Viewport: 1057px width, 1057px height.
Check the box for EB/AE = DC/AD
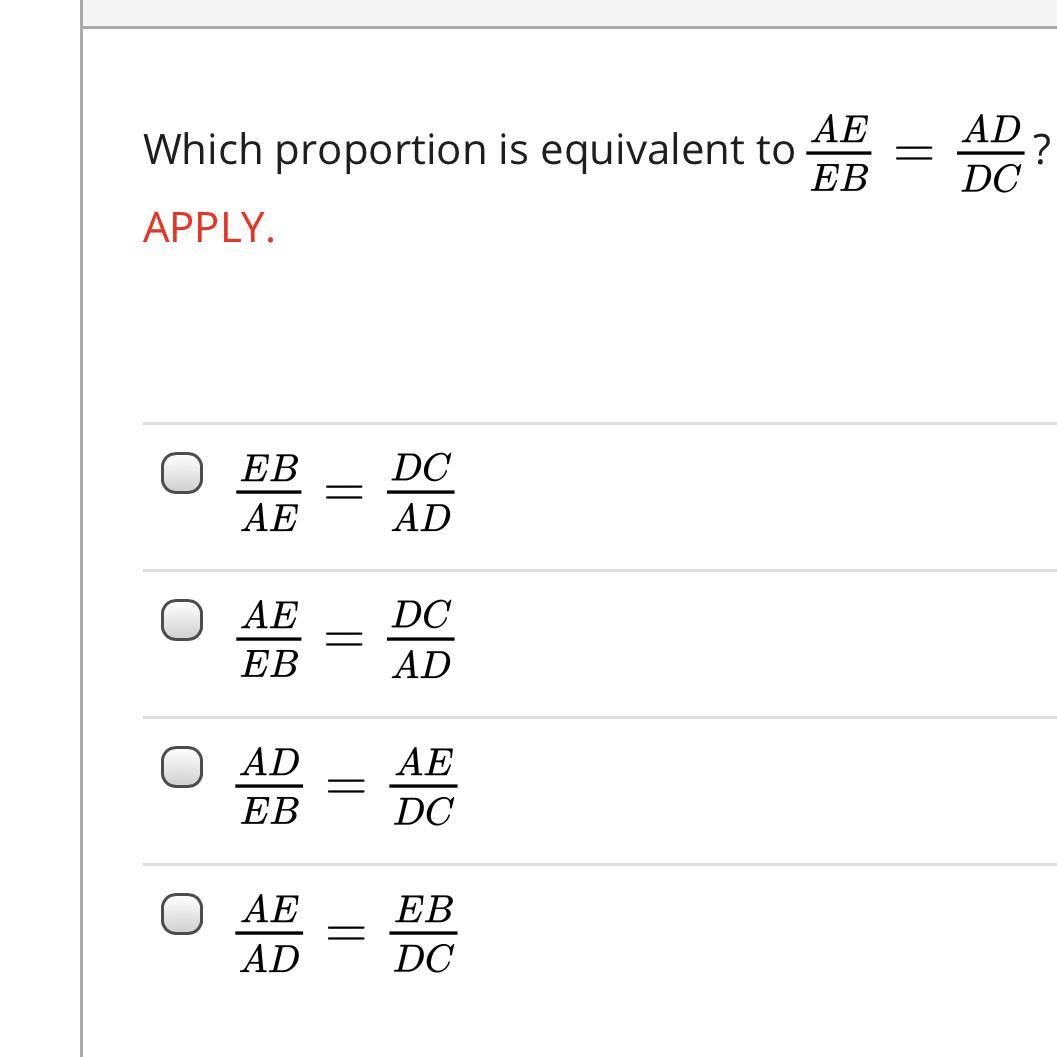click(x=182, y=473)
